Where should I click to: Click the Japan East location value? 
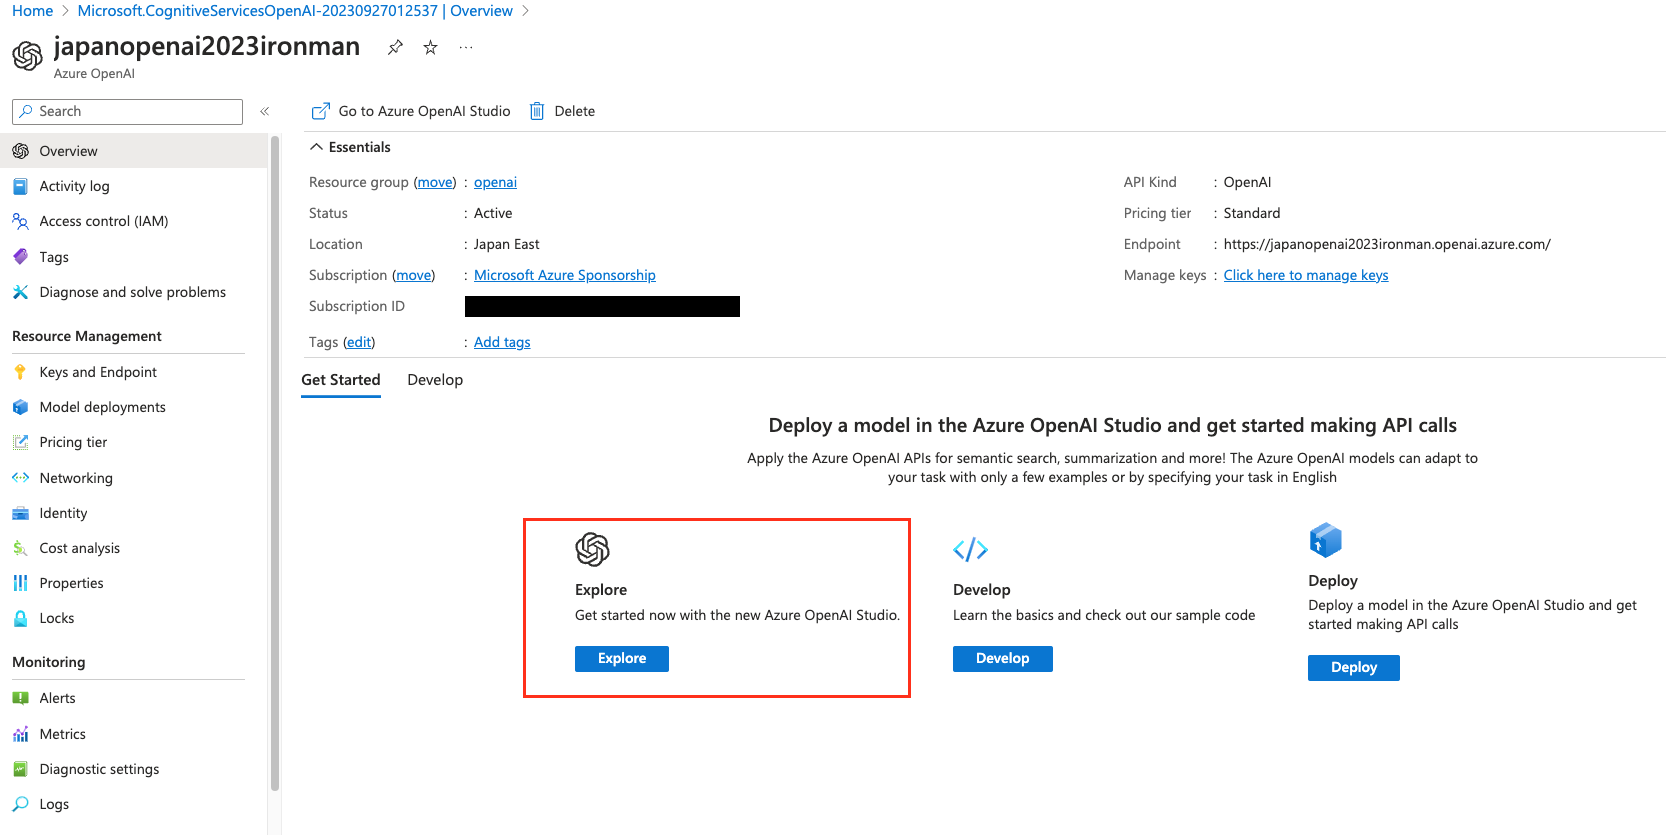(x=507, y=244)
